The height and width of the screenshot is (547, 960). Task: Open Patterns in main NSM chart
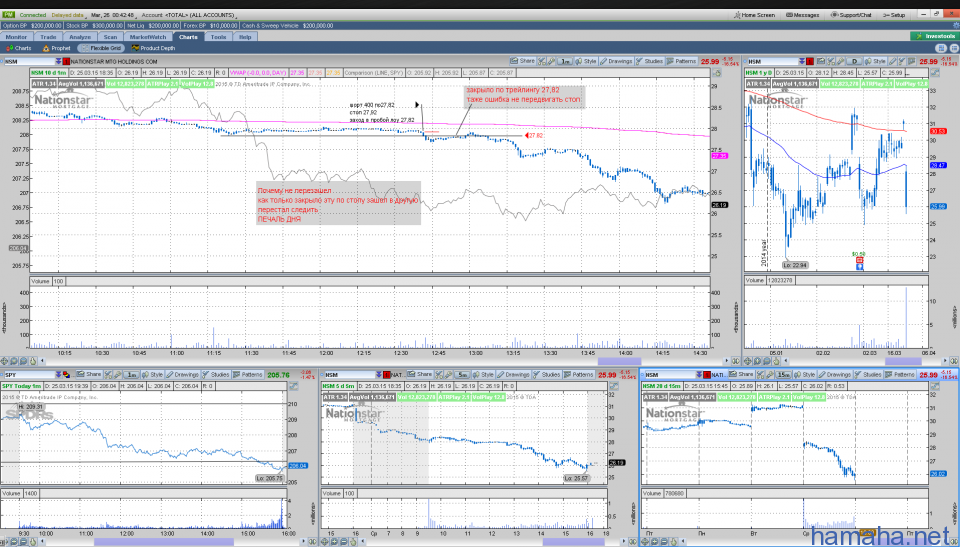coord(681,61)
